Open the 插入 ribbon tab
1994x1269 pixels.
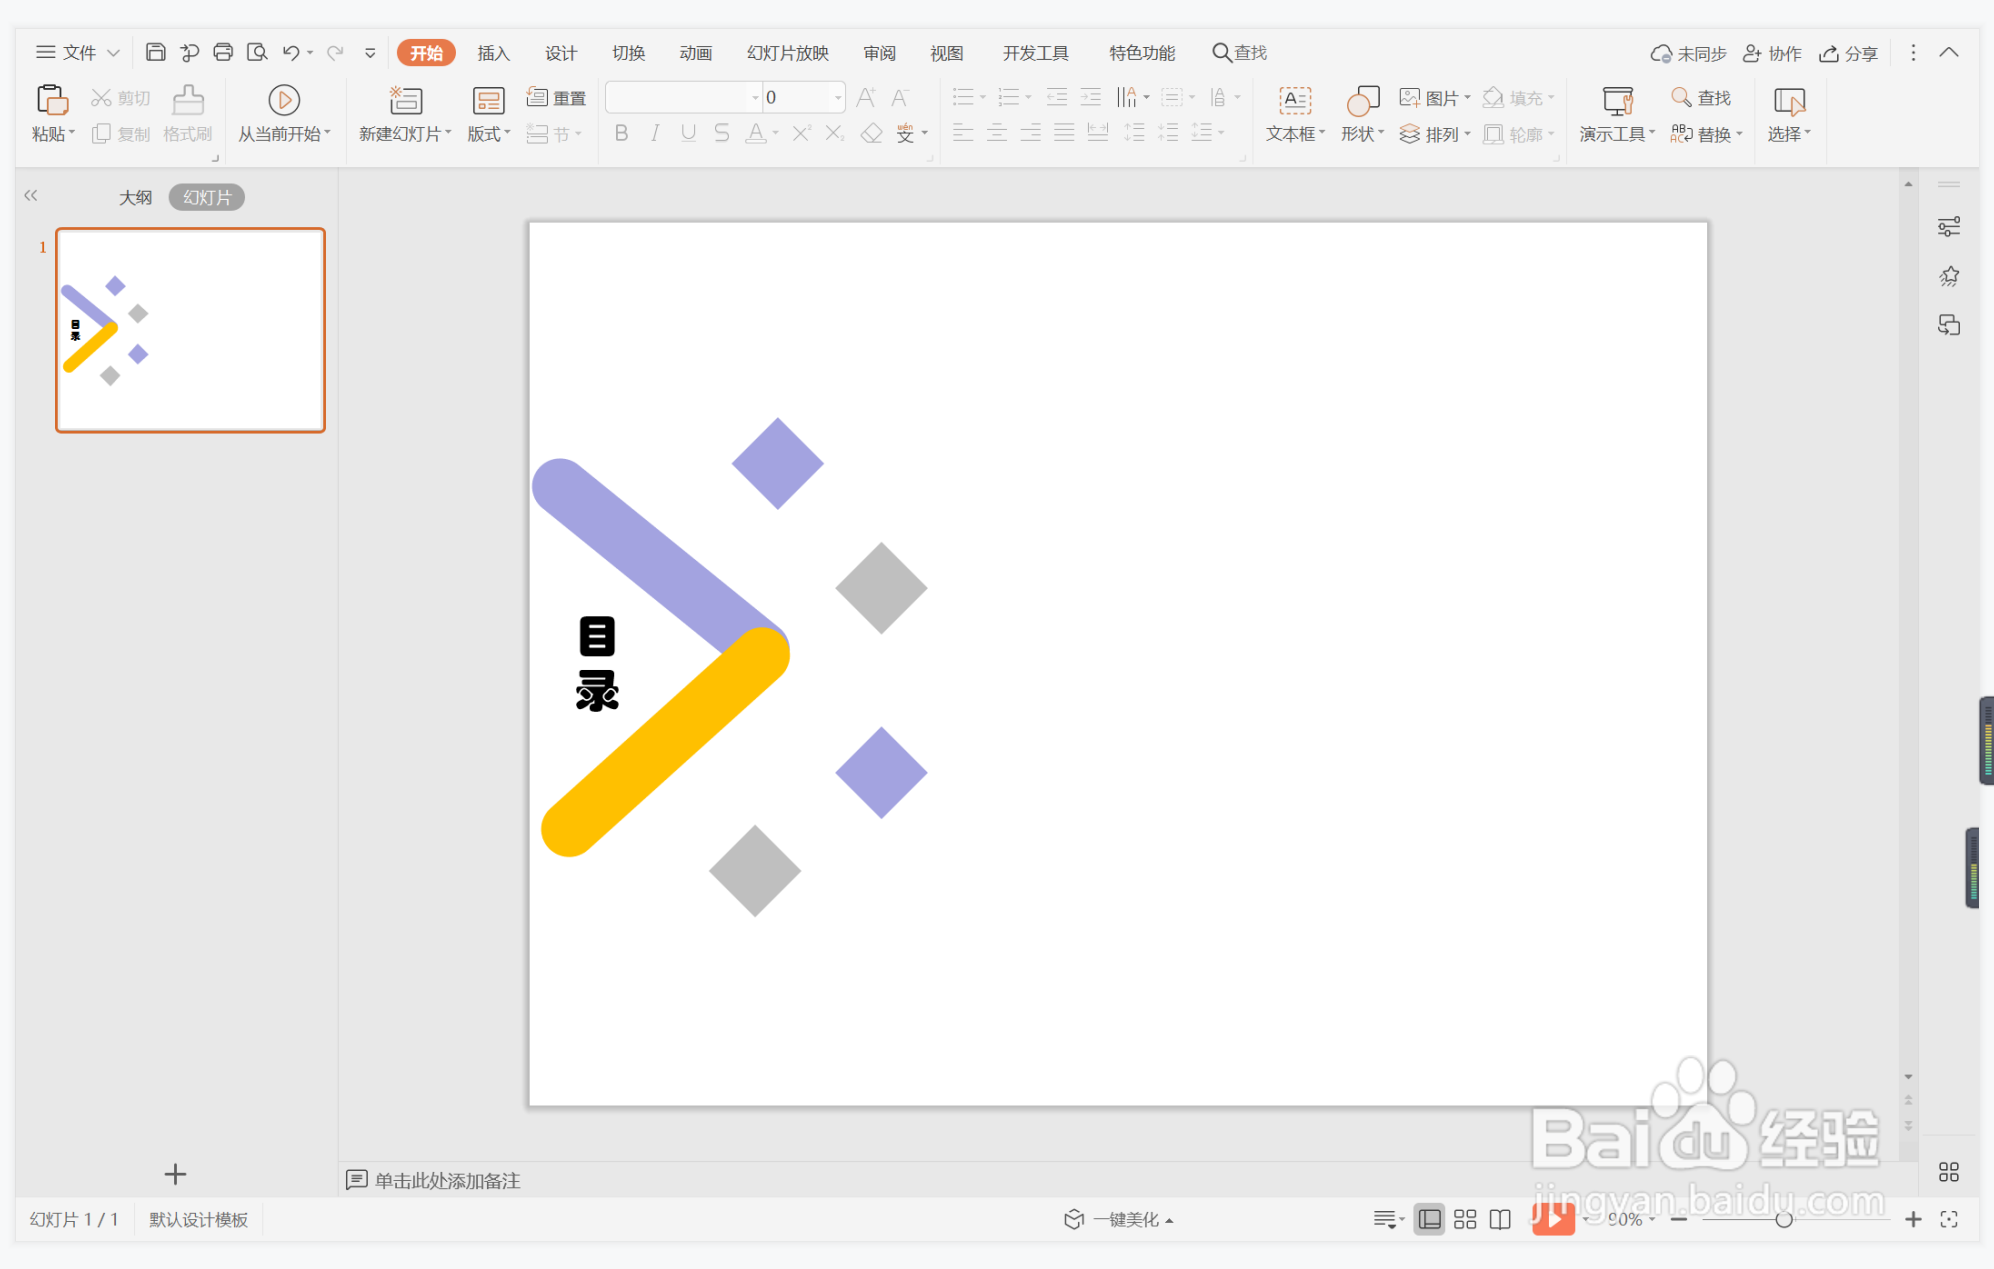(x=493, y=53)
